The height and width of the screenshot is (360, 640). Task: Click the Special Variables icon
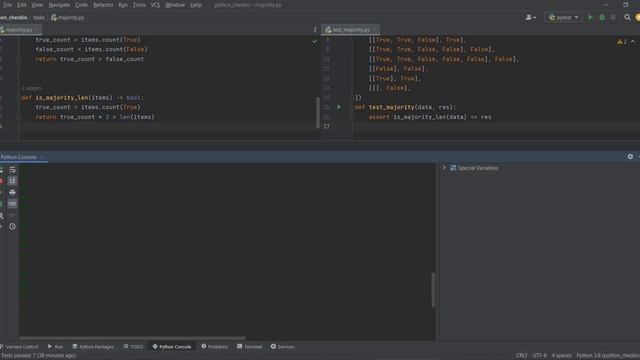(453, 168)
